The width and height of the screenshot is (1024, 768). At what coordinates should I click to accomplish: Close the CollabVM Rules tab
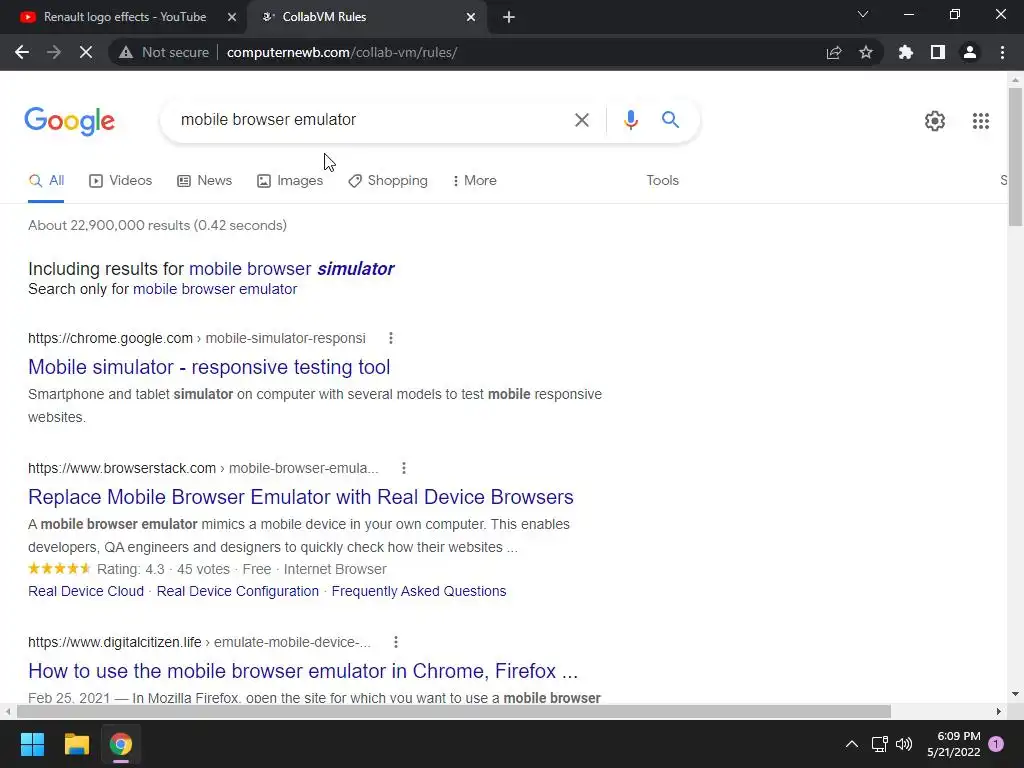[471, 17]
